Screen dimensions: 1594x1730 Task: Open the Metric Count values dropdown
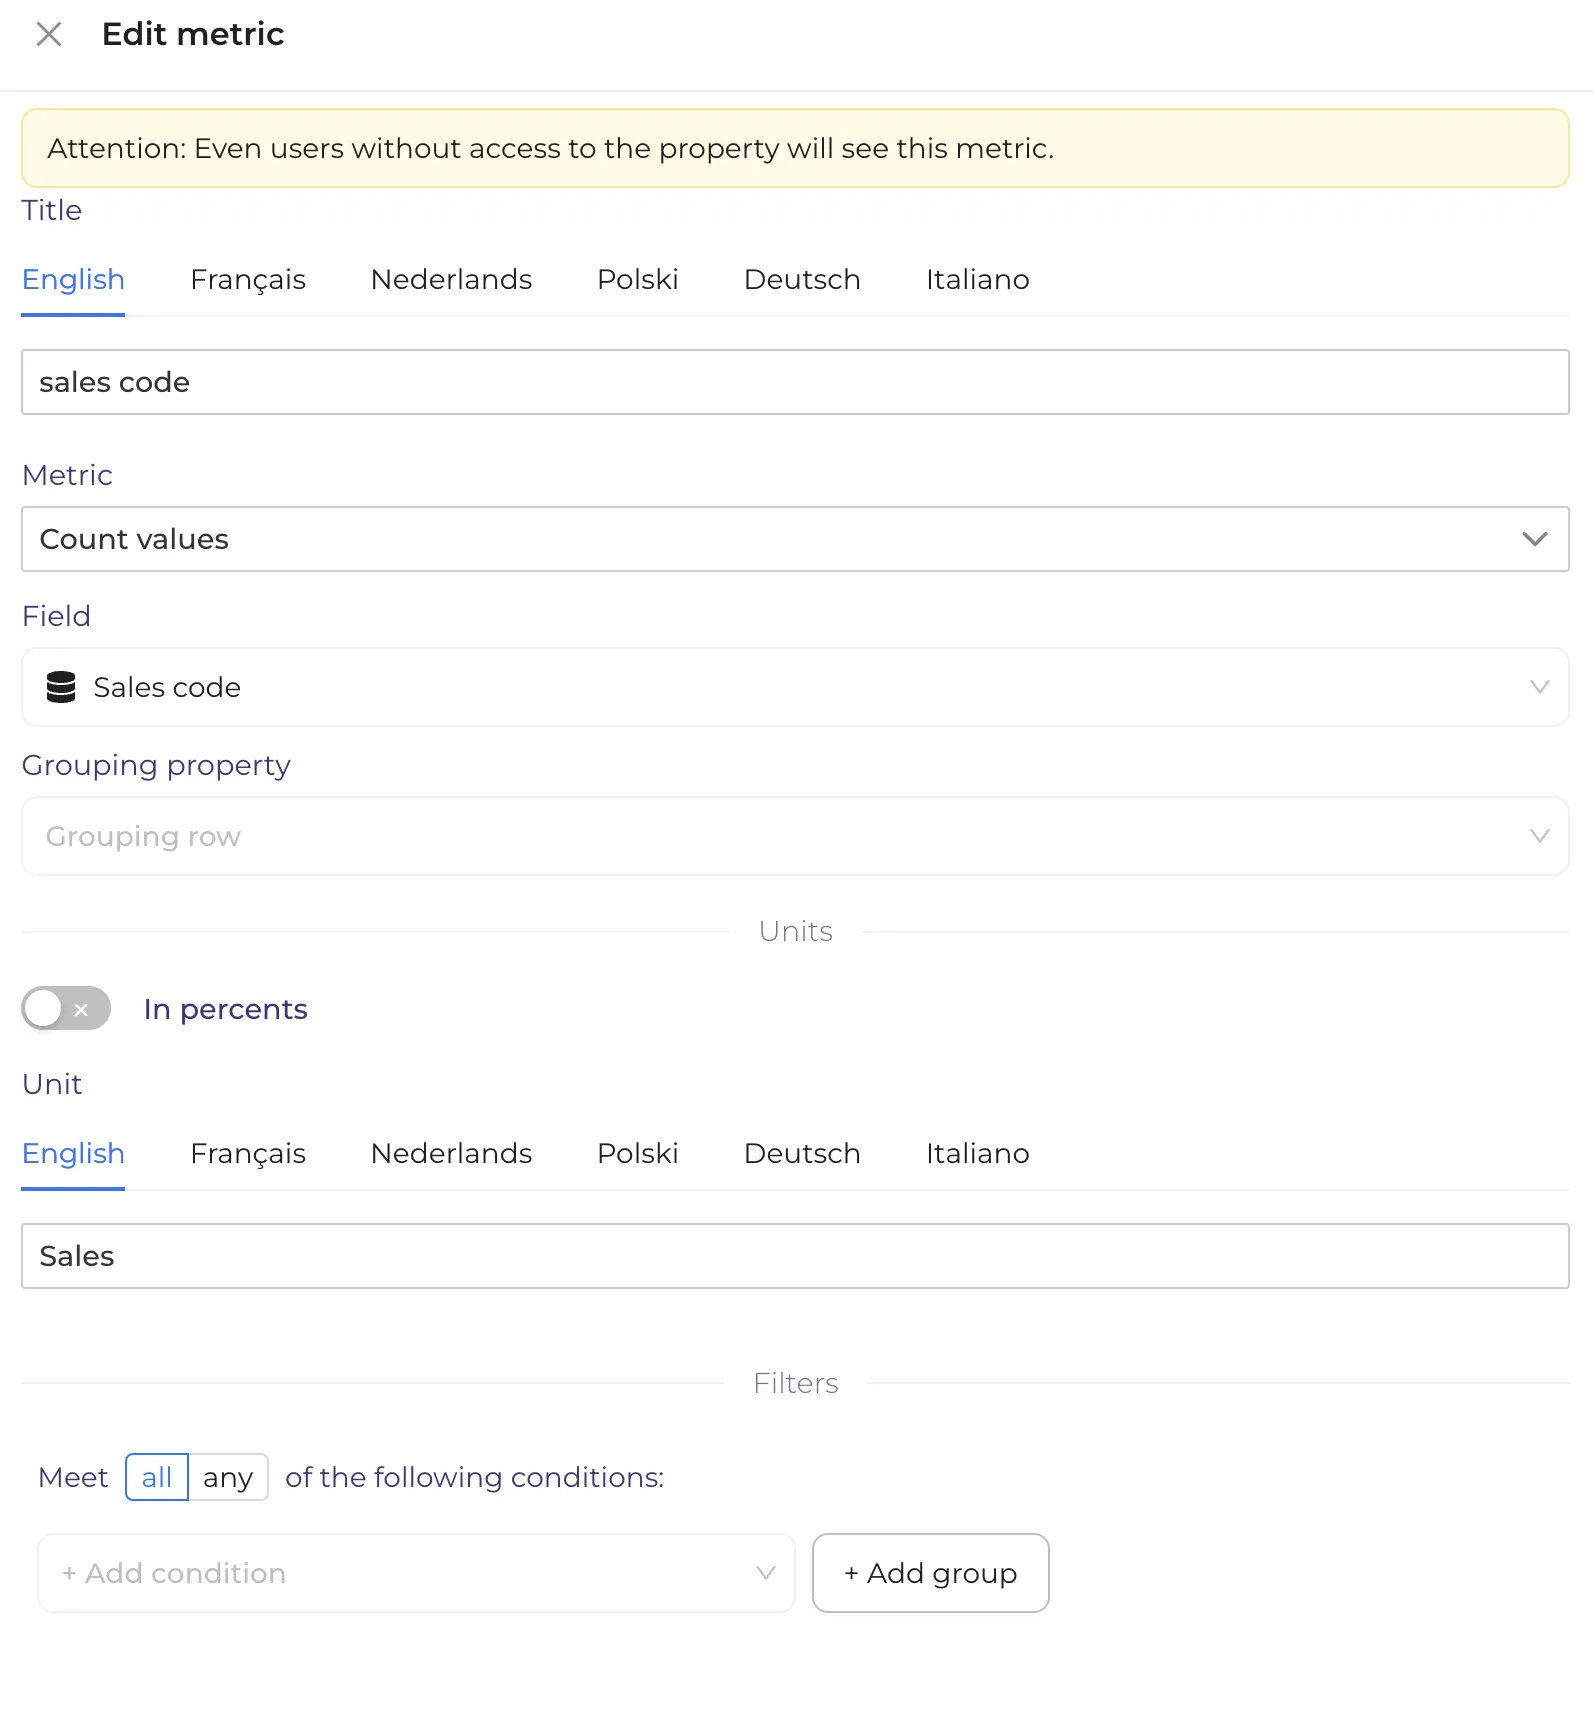click(795, 539)
